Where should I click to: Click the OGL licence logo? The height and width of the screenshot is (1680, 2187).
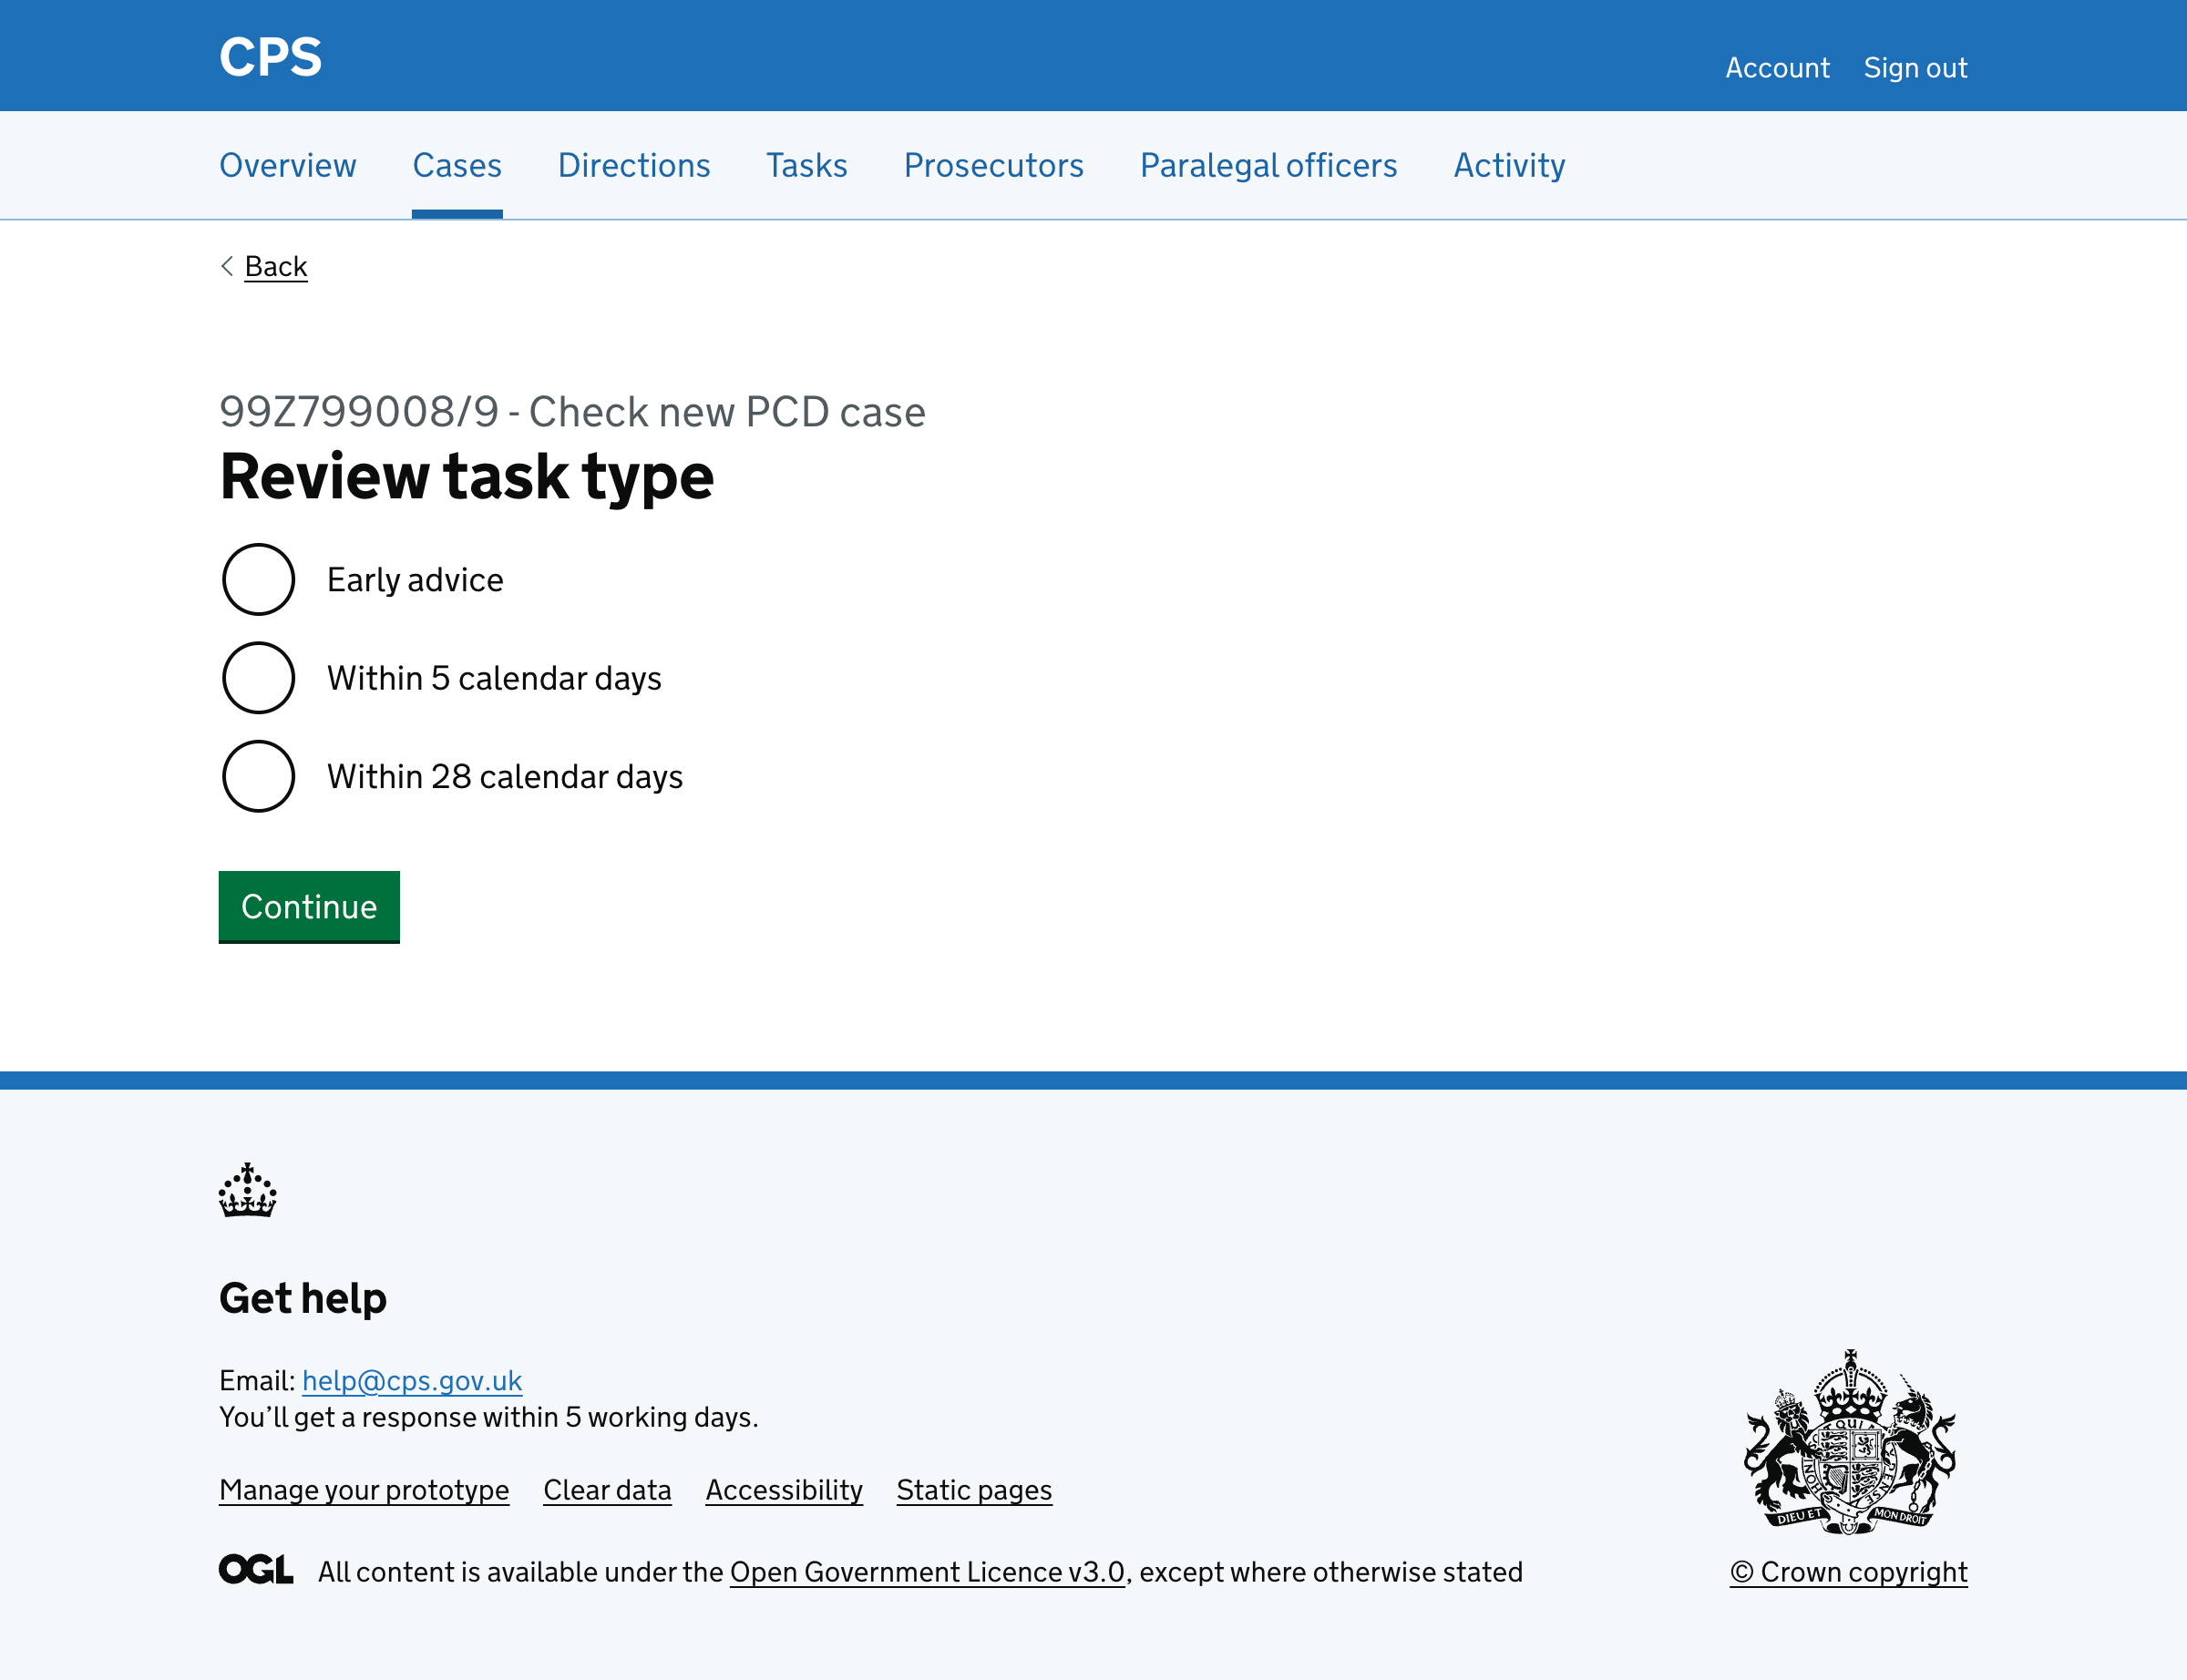[255, 1570]
